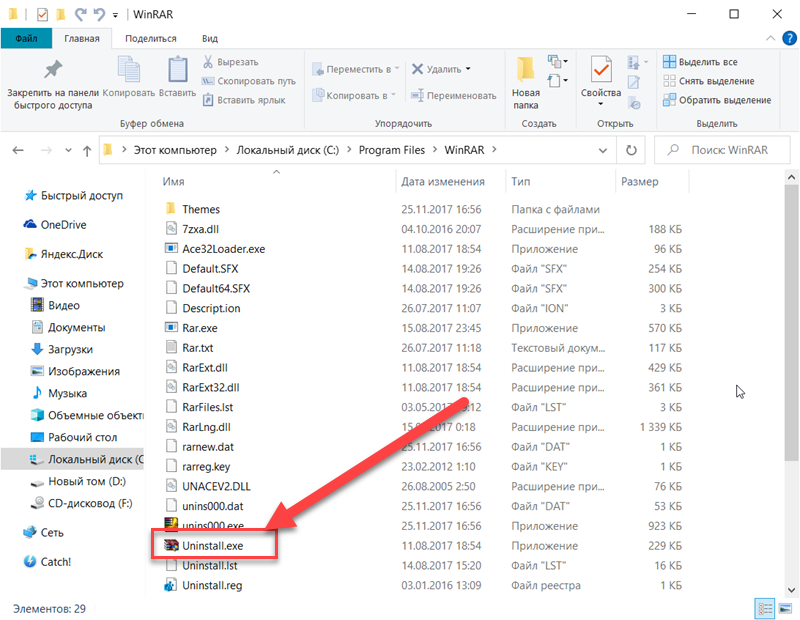Expand address bar history dropdown
800x620 pixels.
[x=603, y=151]
